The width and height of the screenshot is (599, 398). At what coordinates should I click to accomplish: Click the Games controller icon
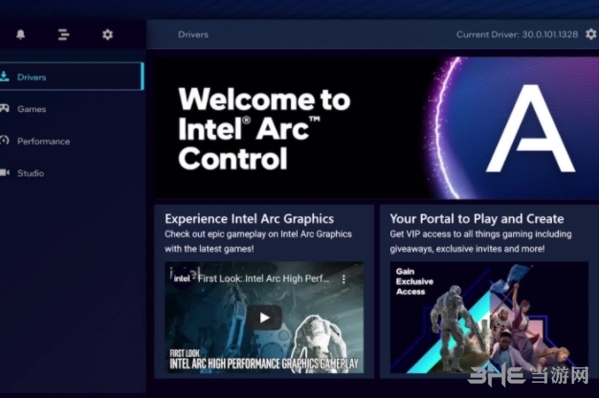tap(4, 108)
